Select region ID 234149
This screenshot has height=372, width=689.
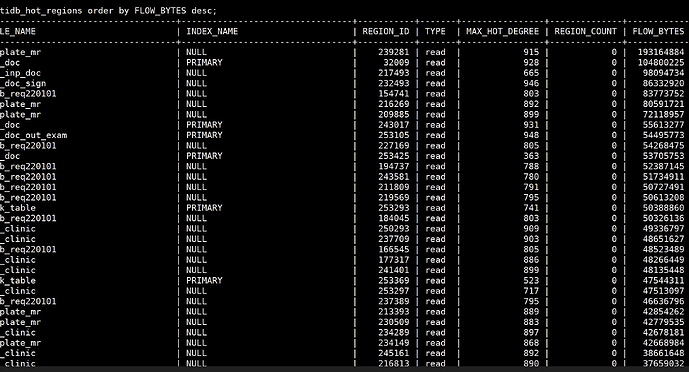[394, 343]
